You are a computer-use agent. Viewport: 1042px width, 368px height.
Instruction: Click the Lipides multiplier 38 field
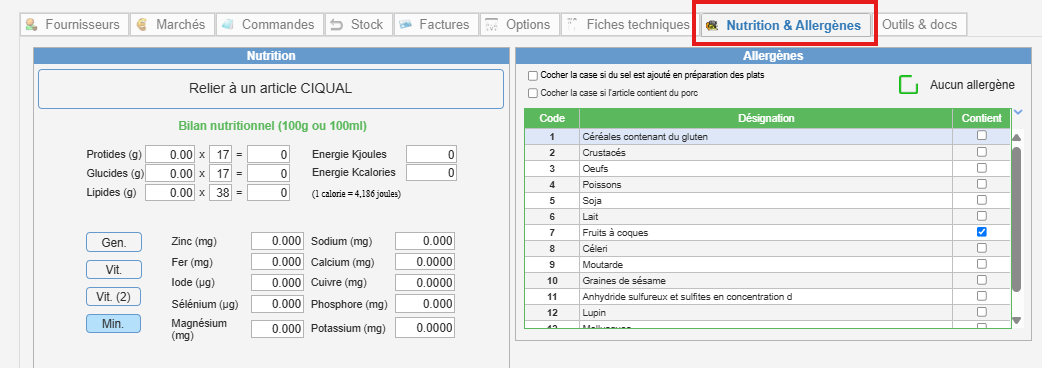click(x=220, y=193)
